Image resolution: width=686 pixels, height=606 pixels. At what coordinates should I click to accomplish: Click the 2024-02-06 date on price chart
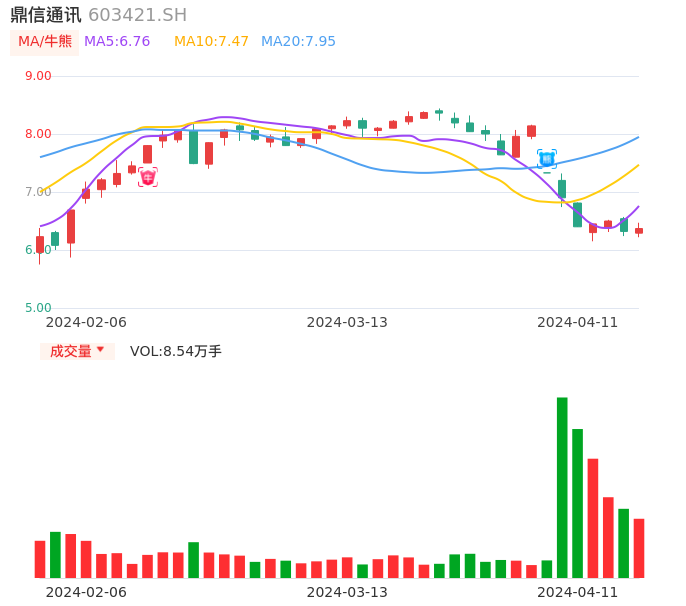tap(86, 322)
